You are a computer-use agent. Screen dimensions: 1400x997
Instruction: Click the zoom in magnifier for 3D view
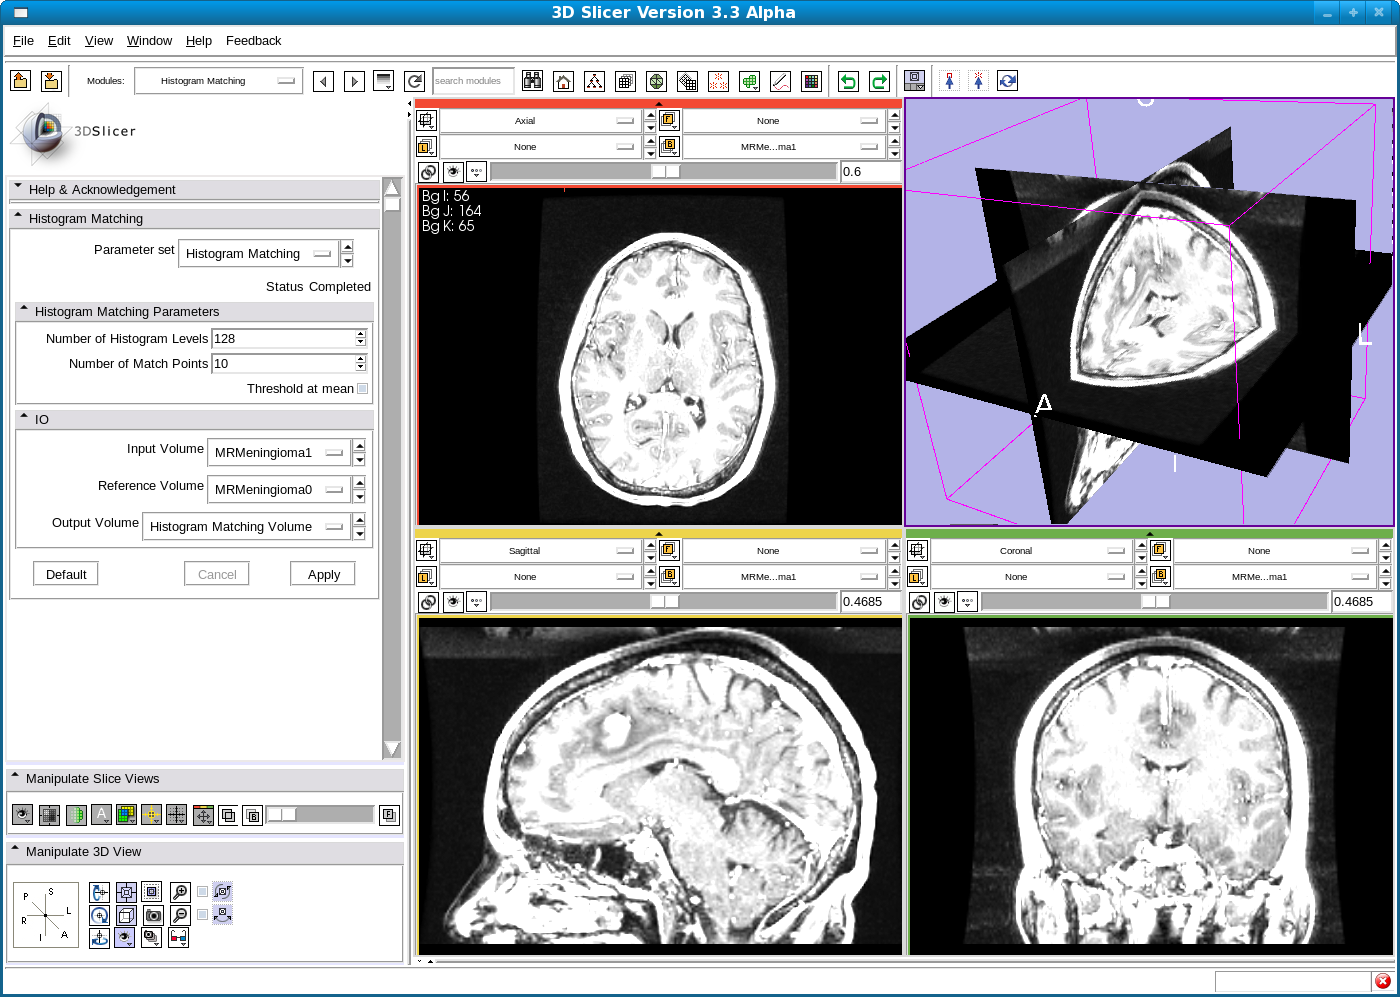[180, 891]
